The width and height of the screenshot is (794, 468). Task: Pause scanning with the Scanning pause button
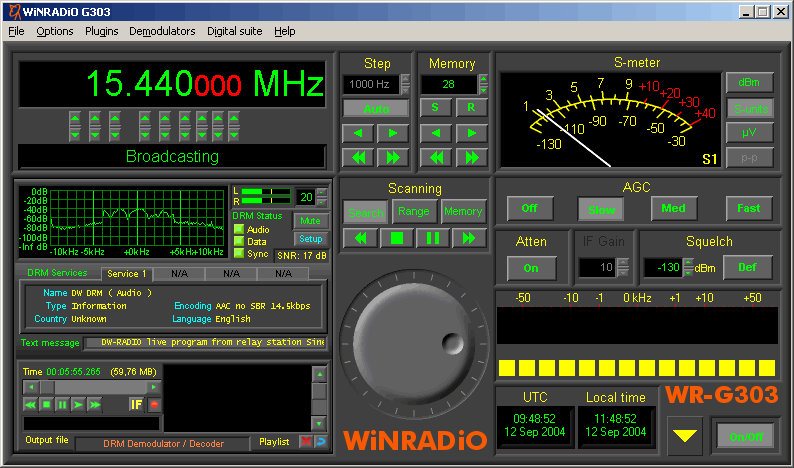(x=432, y=238)
